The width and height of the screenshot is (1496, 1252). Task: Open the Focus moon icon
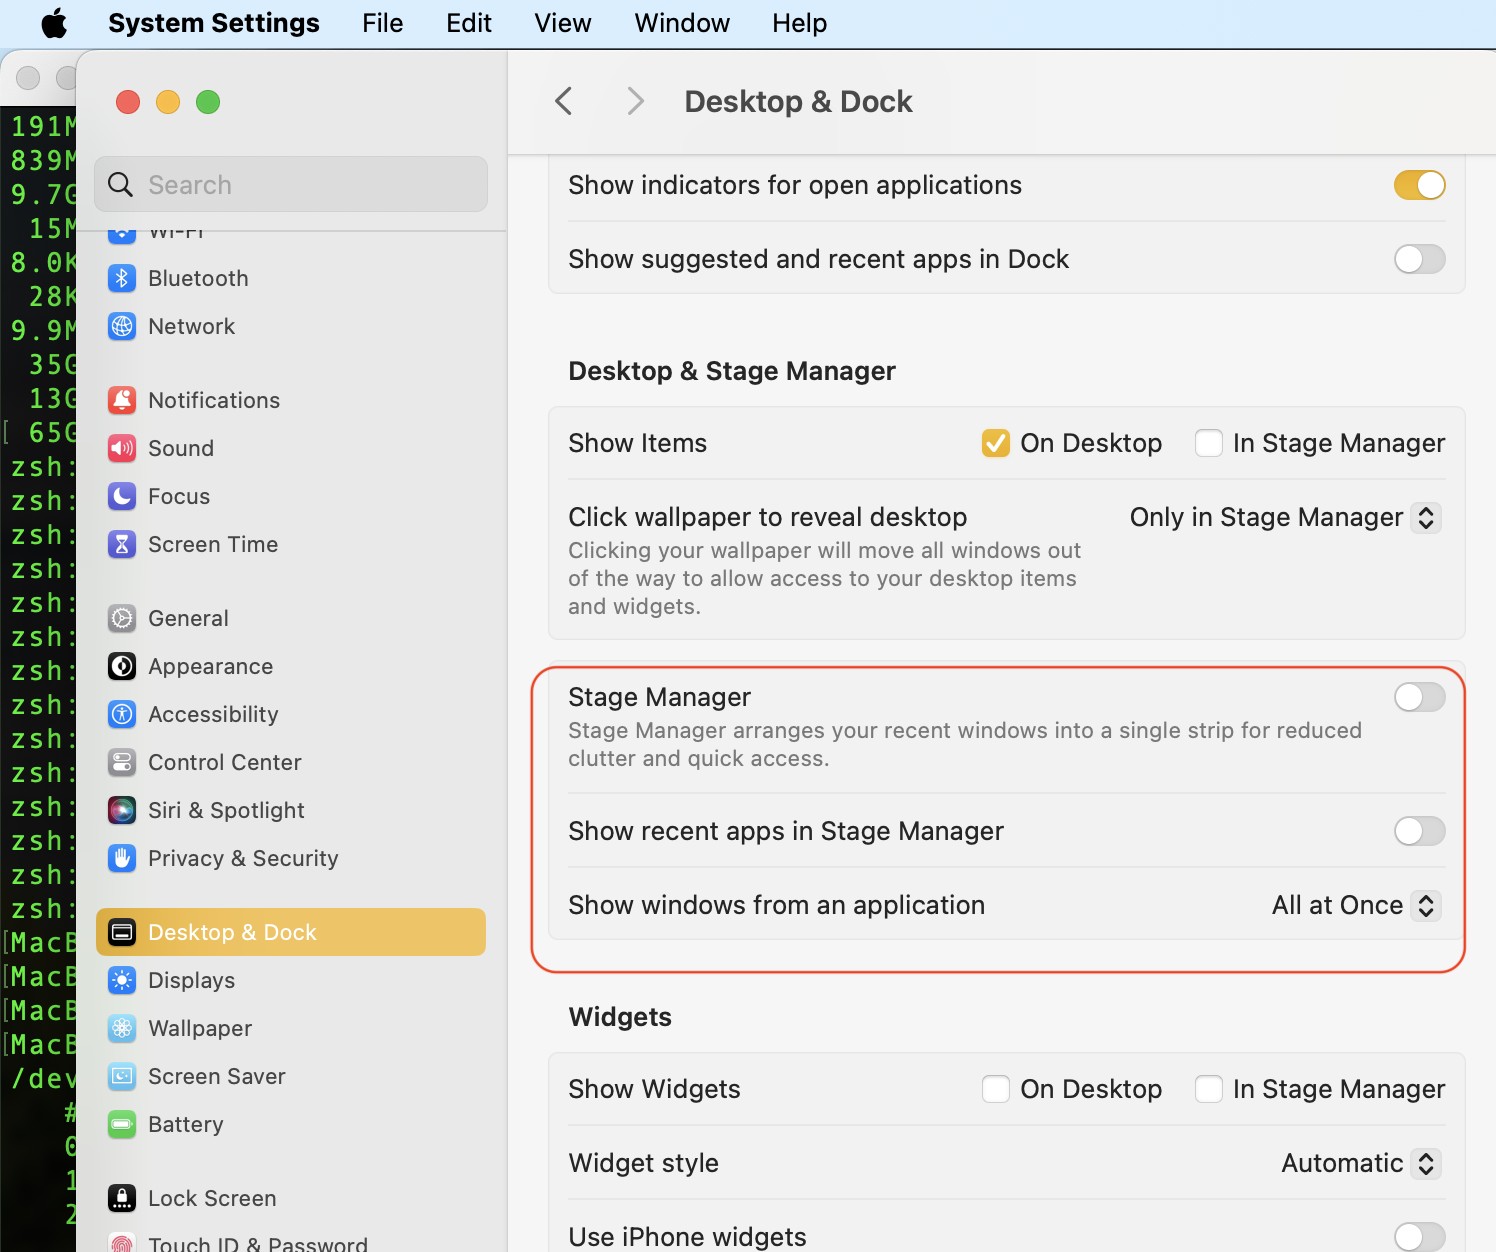122,496
